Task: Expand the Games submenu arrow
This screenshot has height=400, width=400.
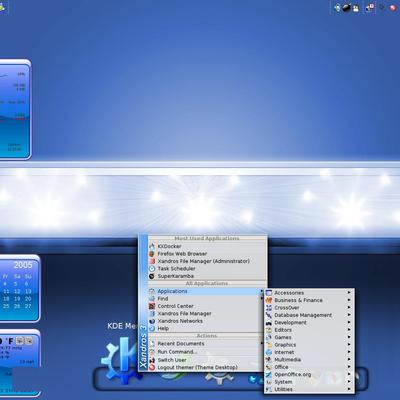Action: tap(349, 337)
